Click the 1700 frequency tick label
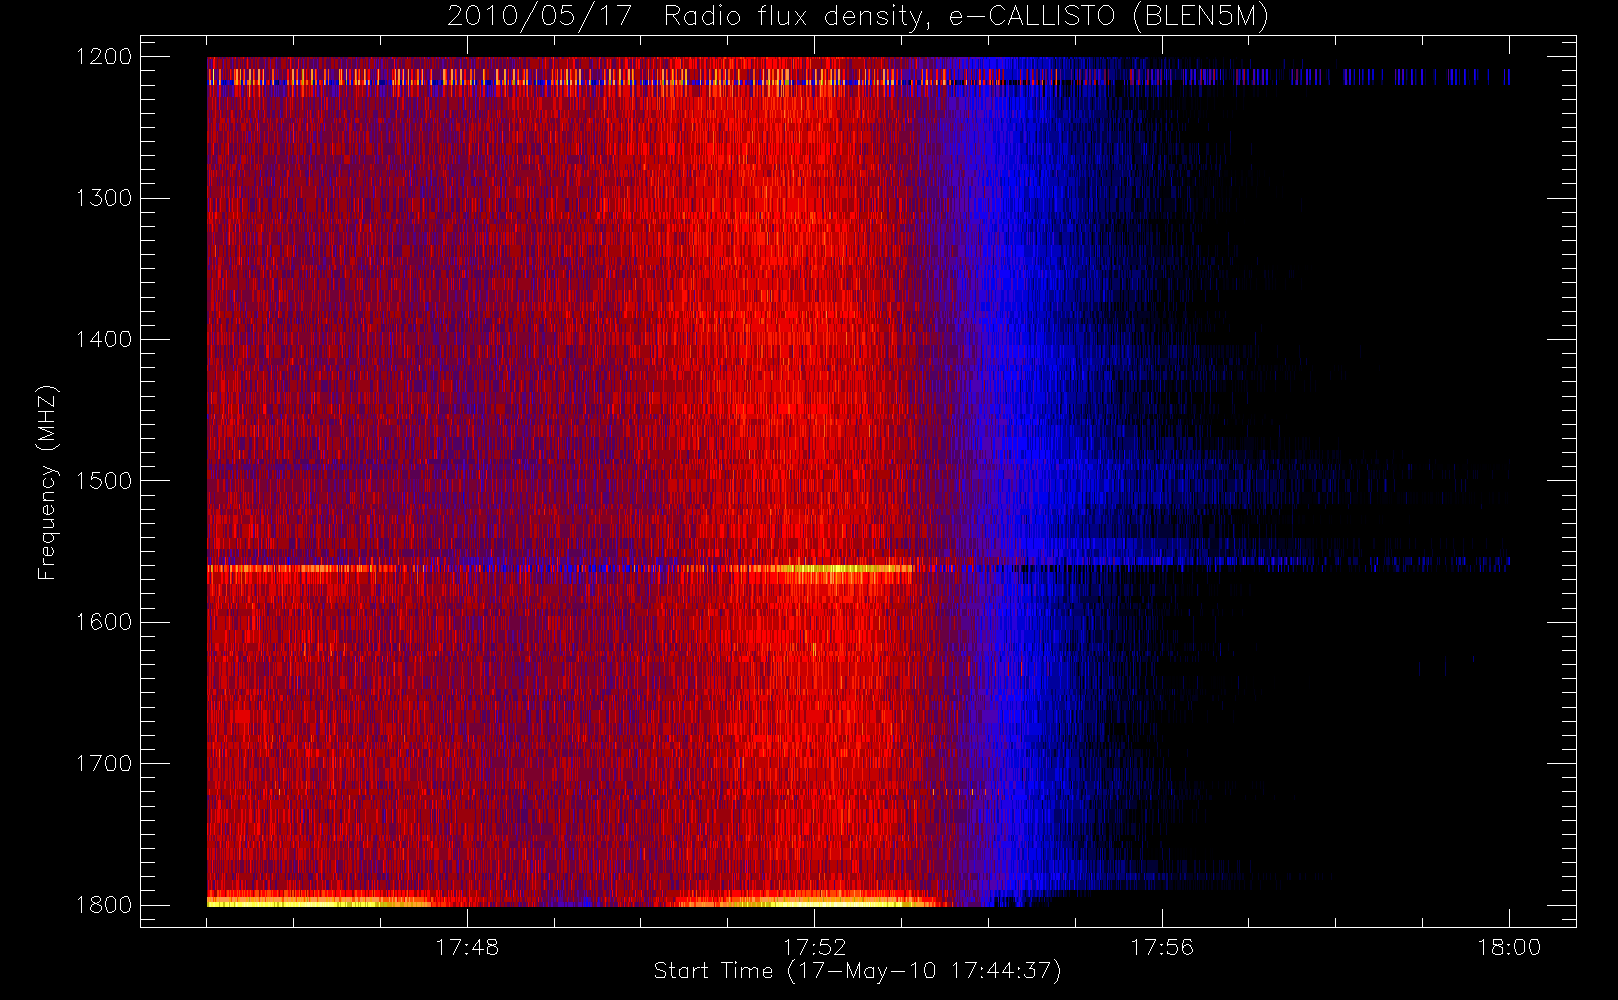The width and height of the screenshot is (1618, 1000). point(104,763)
